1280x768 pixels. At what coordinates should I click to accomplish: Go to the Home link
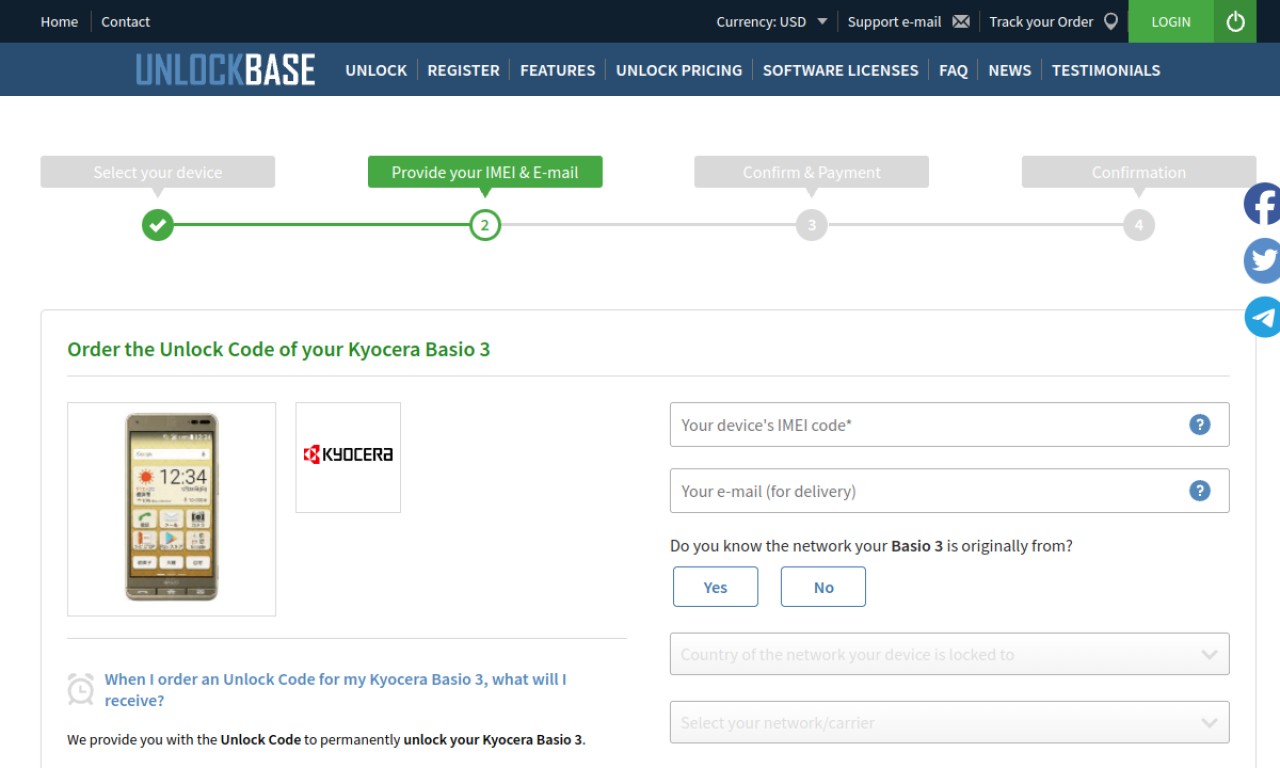tap(59, 21)
